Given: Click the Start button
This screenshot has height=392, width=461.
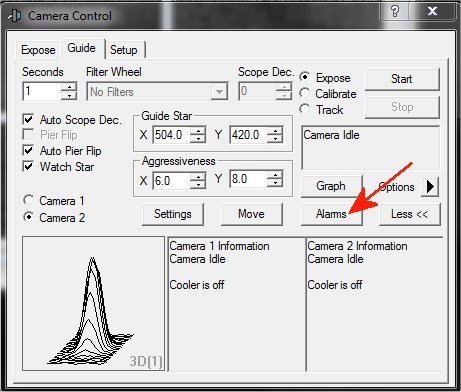Looking at the screenshot, I should tap(402, 79).
